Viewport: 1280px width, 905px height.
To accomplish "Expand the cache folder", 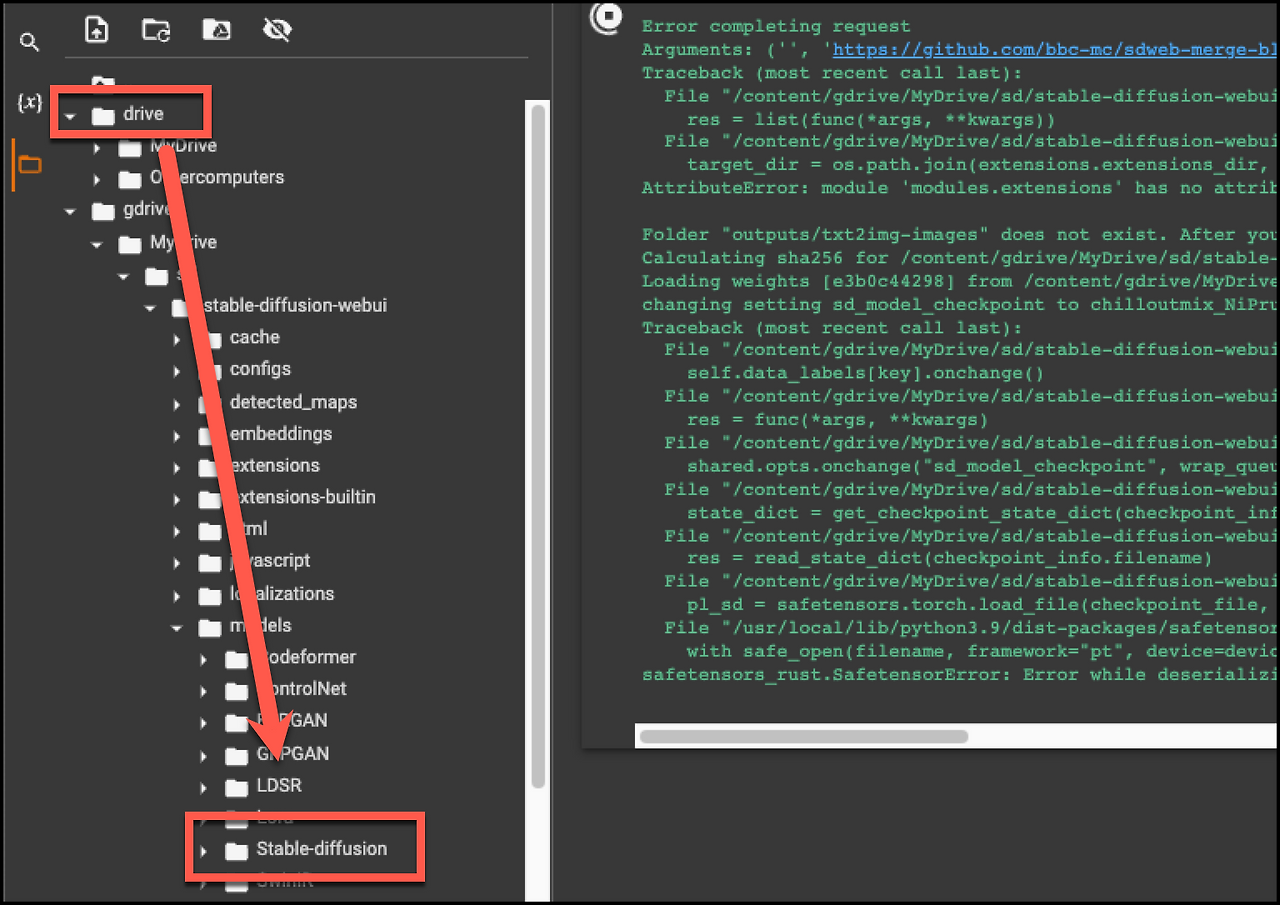I will [x=177, y=339].
